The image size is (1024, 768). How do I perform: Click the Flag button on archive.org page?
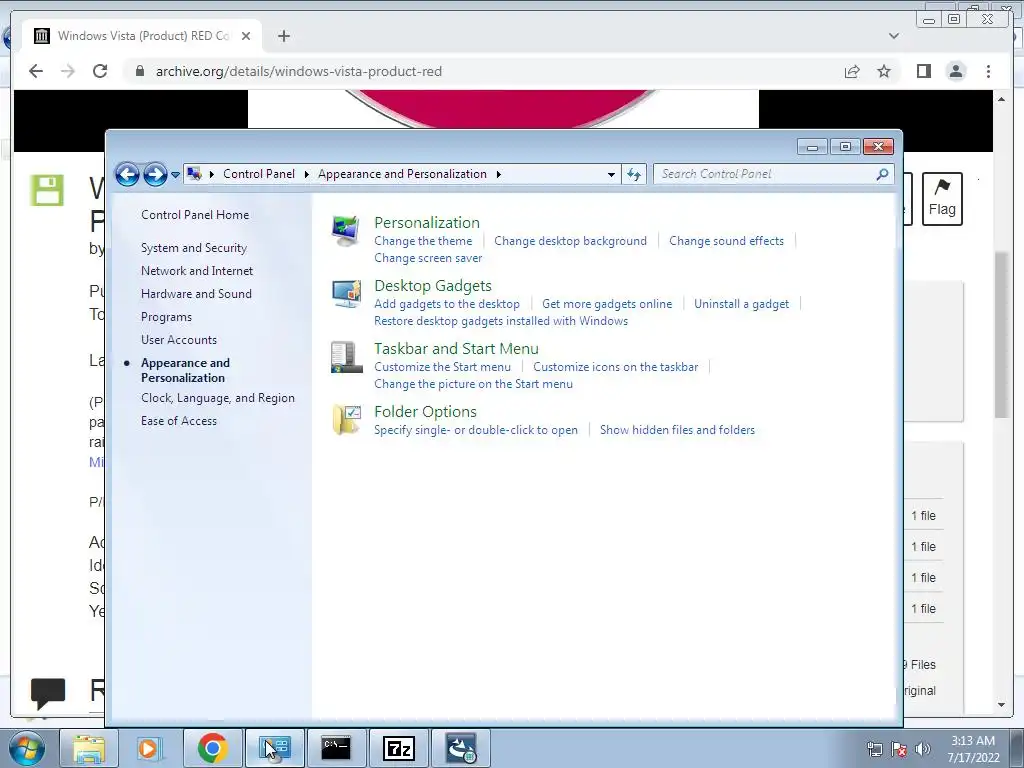942,199
